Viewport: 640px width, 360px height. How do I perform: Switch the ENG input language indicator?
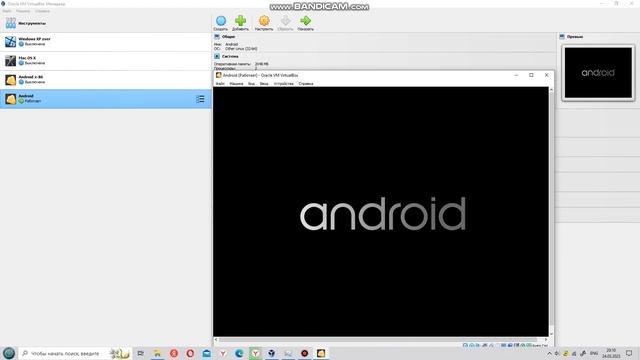pos(594,353)
